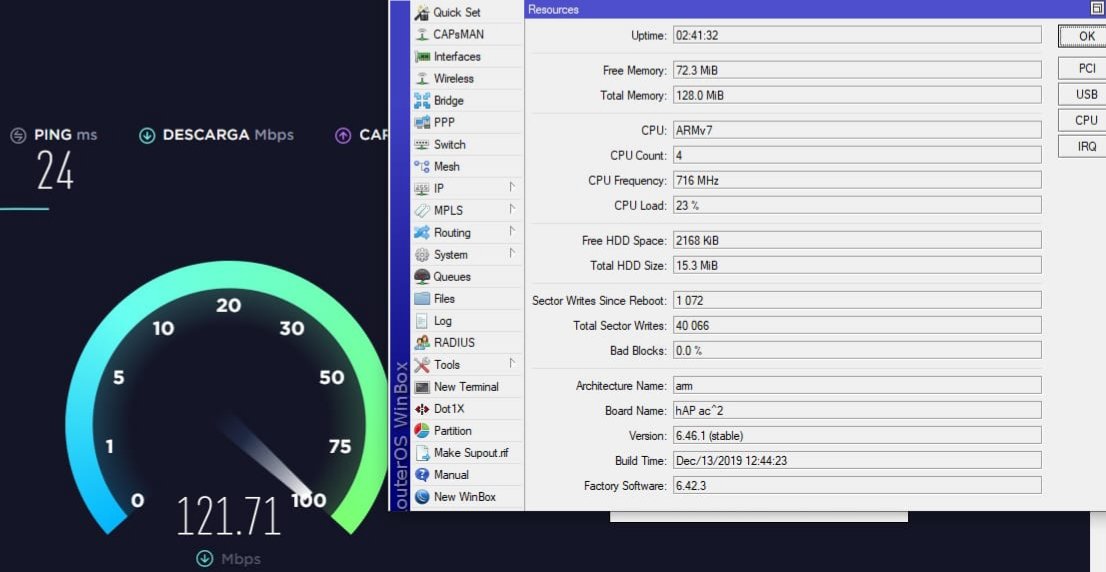This screenshot has width=1106, height=572.
Task: Click the Make Supout.rif file icon
Action: [422, 453]
